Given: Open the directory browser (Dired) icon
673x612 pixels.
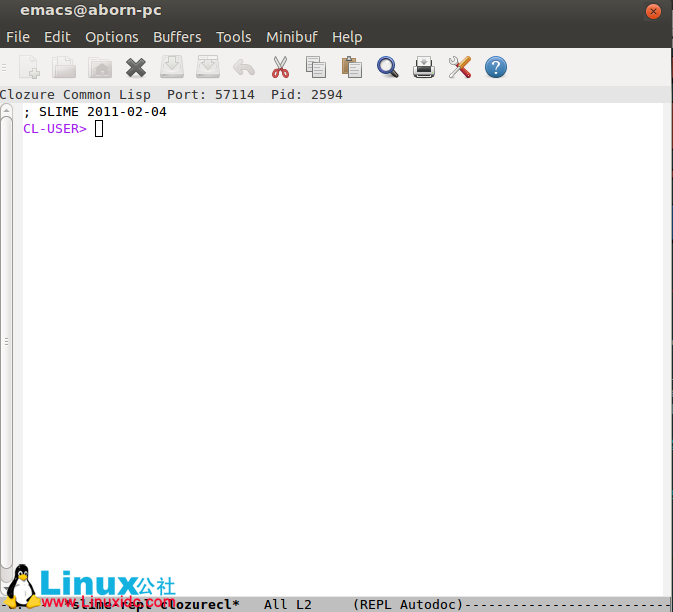Looking at the screenshot, I should click(100, 68).
